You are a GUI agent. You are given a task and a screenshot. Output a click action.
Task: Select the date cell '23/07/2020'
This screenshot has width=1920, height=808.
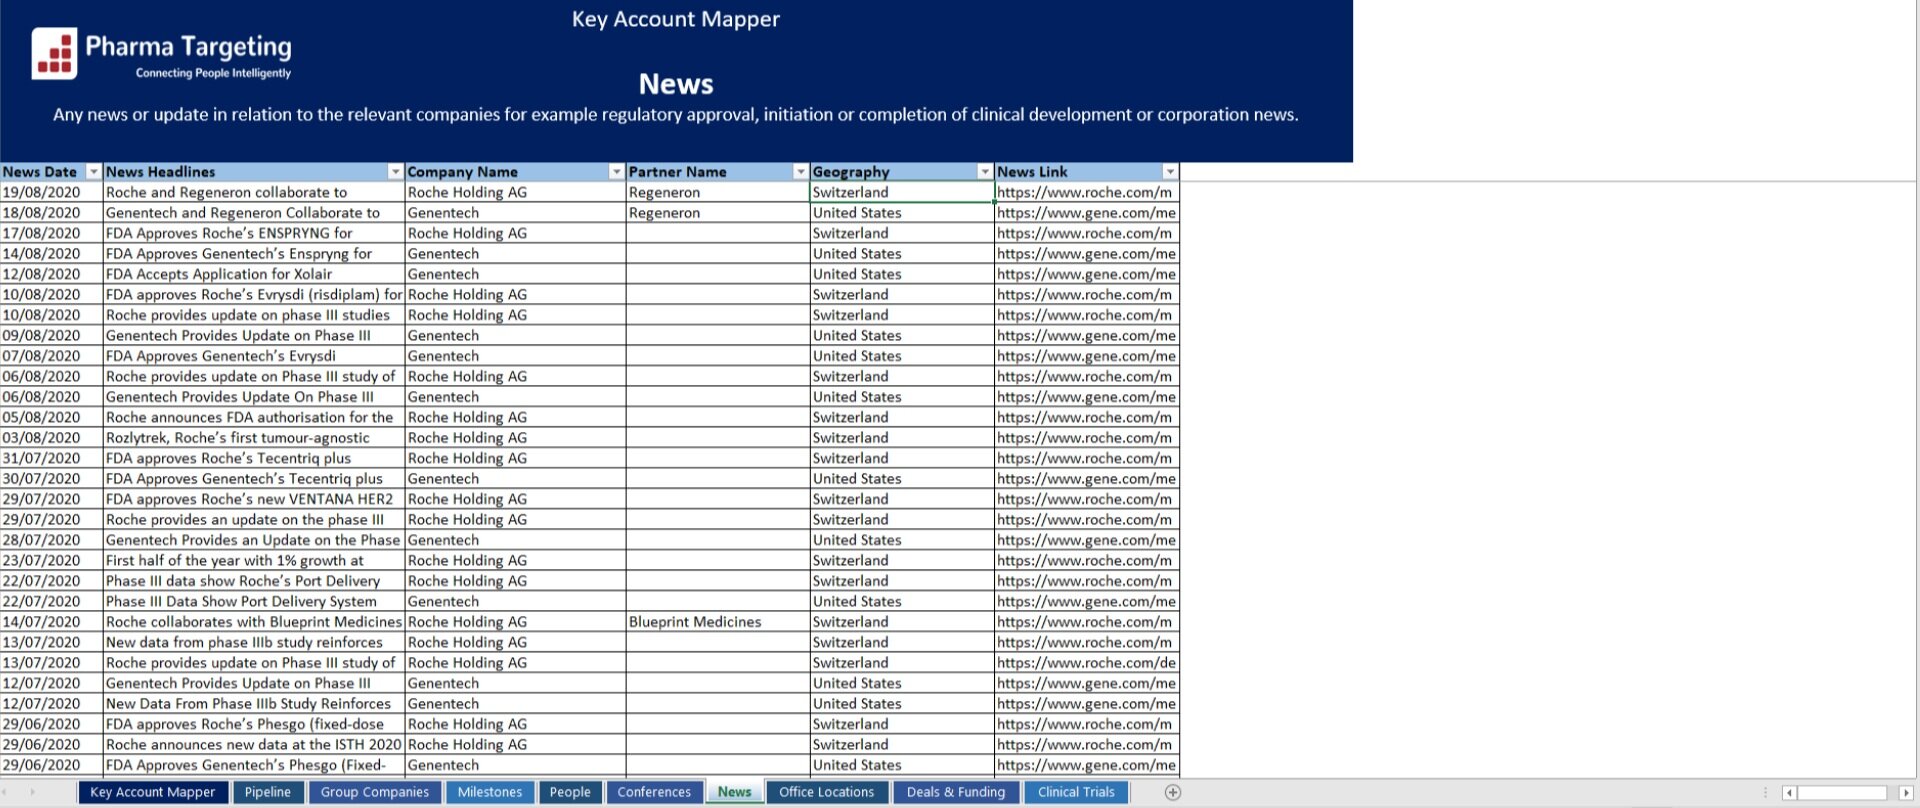coord(52,561)
